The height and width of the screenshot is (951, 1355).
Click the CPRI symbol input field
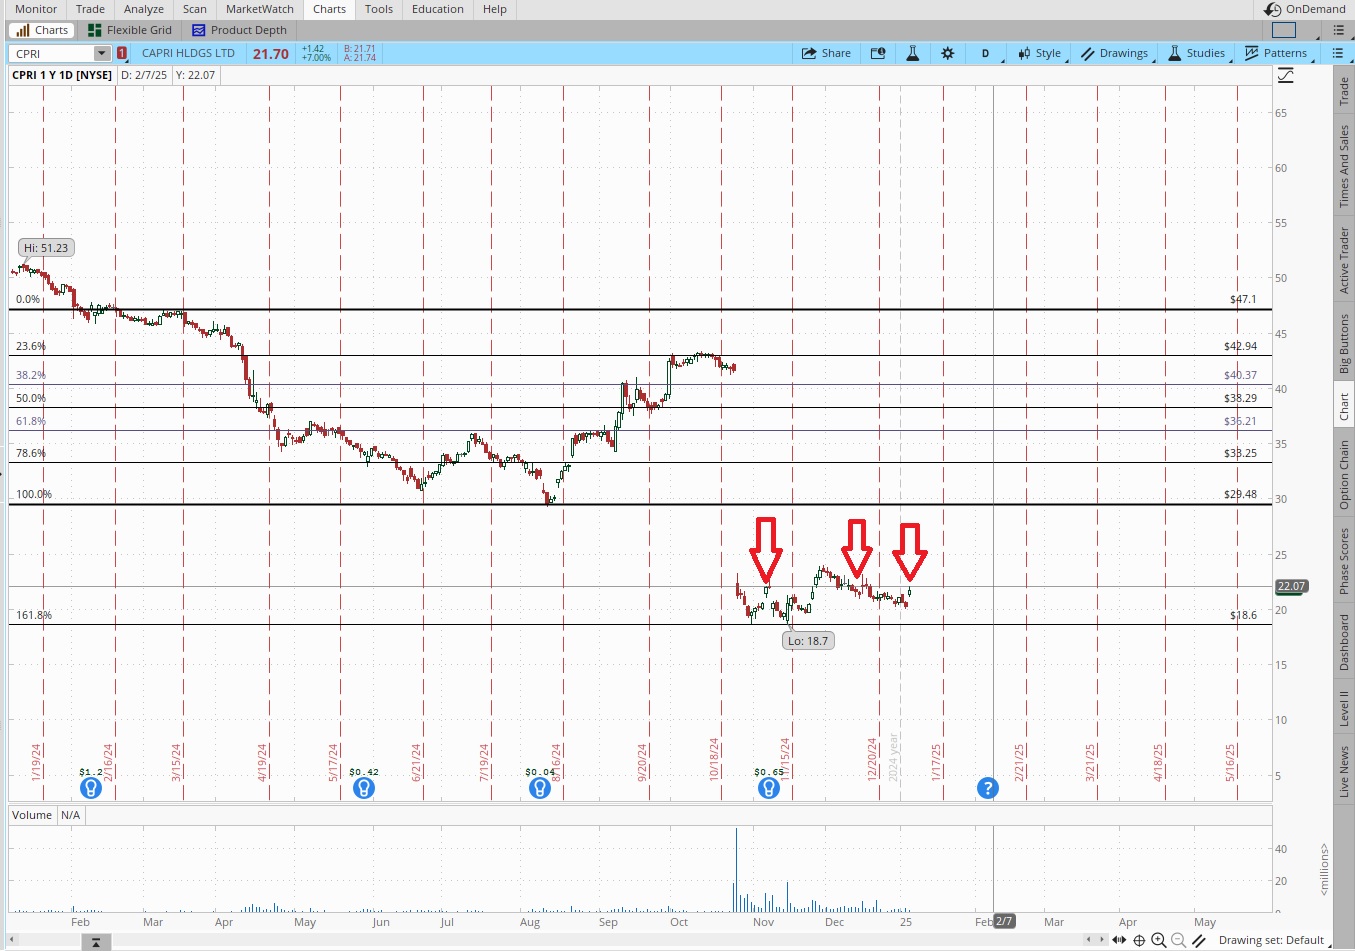coord(52,53)
